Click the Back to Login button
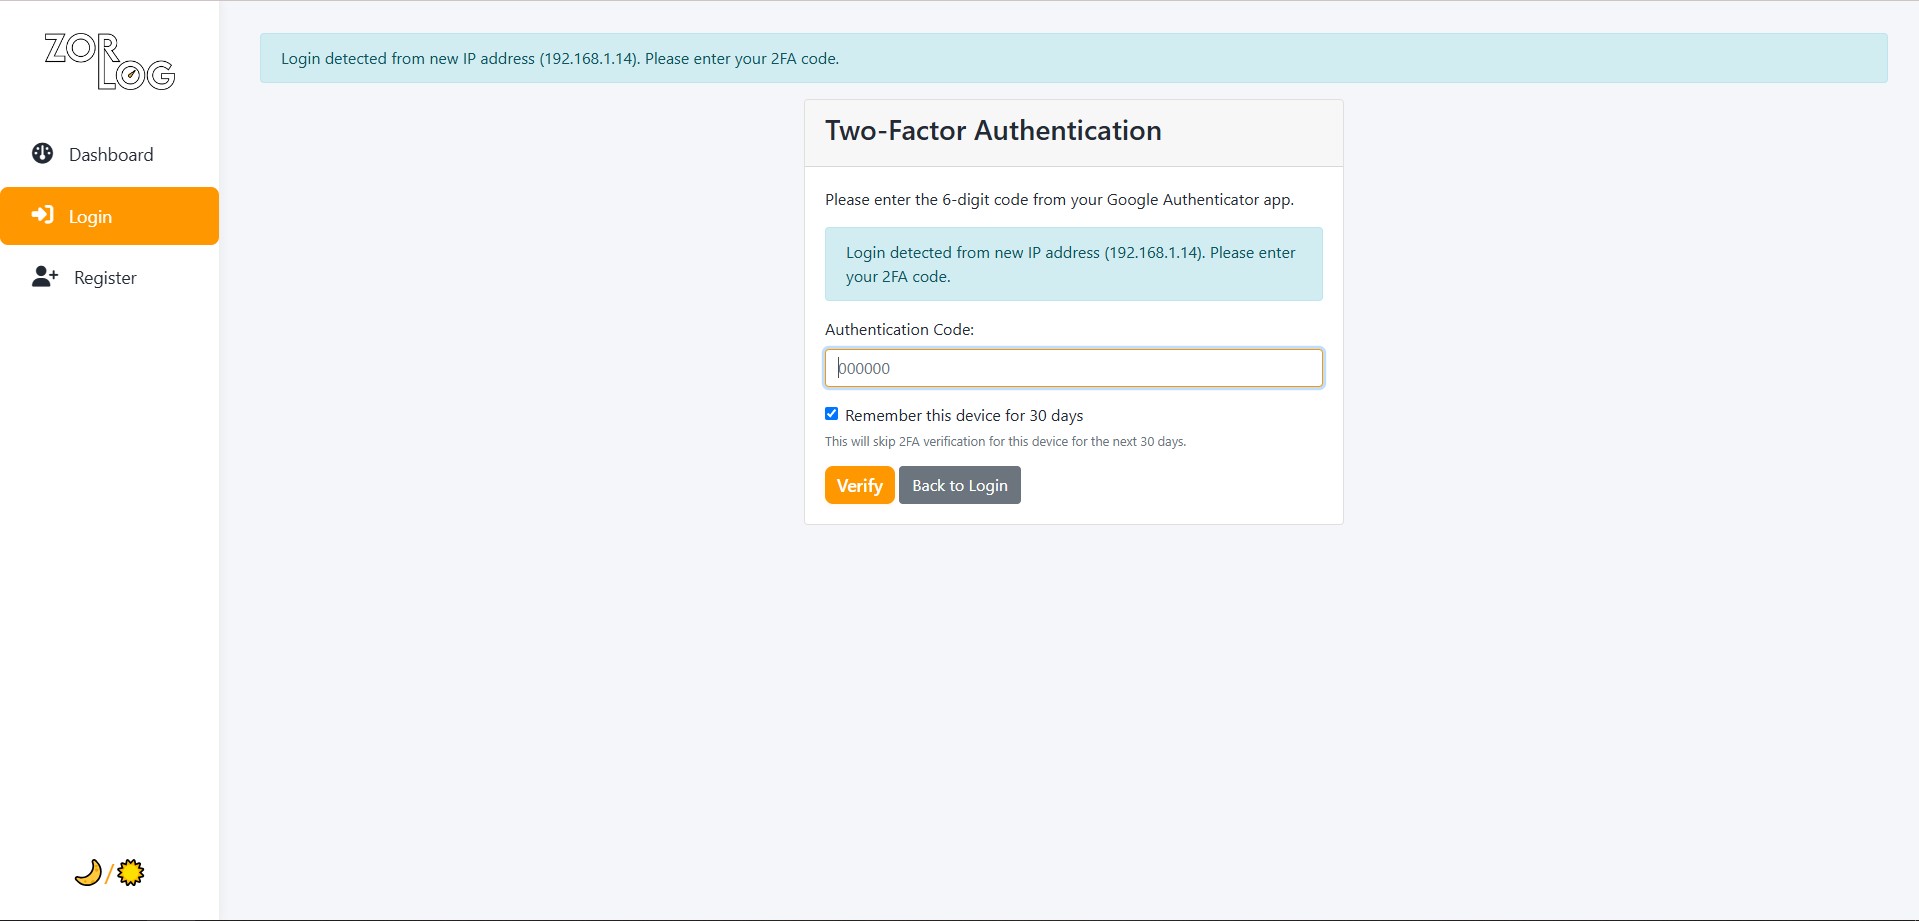 pos(959,485)
